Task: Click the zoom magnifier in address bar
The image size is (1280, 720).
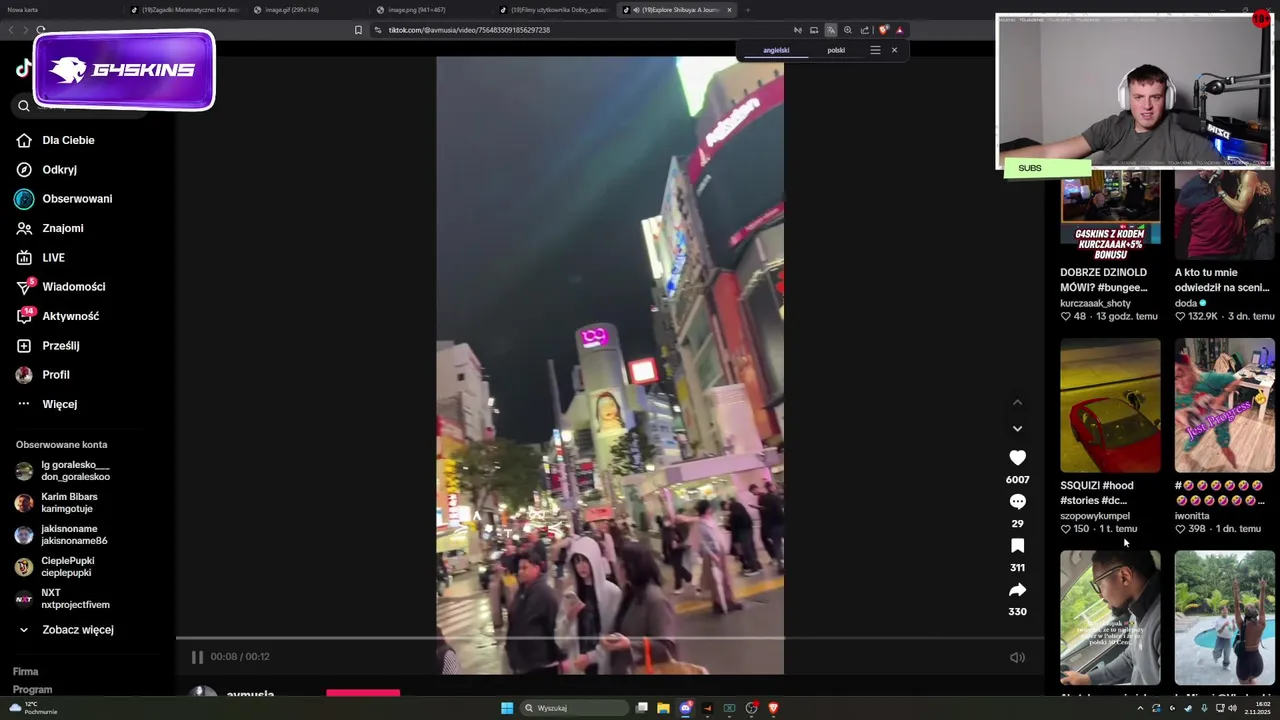Action: coord(848,30)
